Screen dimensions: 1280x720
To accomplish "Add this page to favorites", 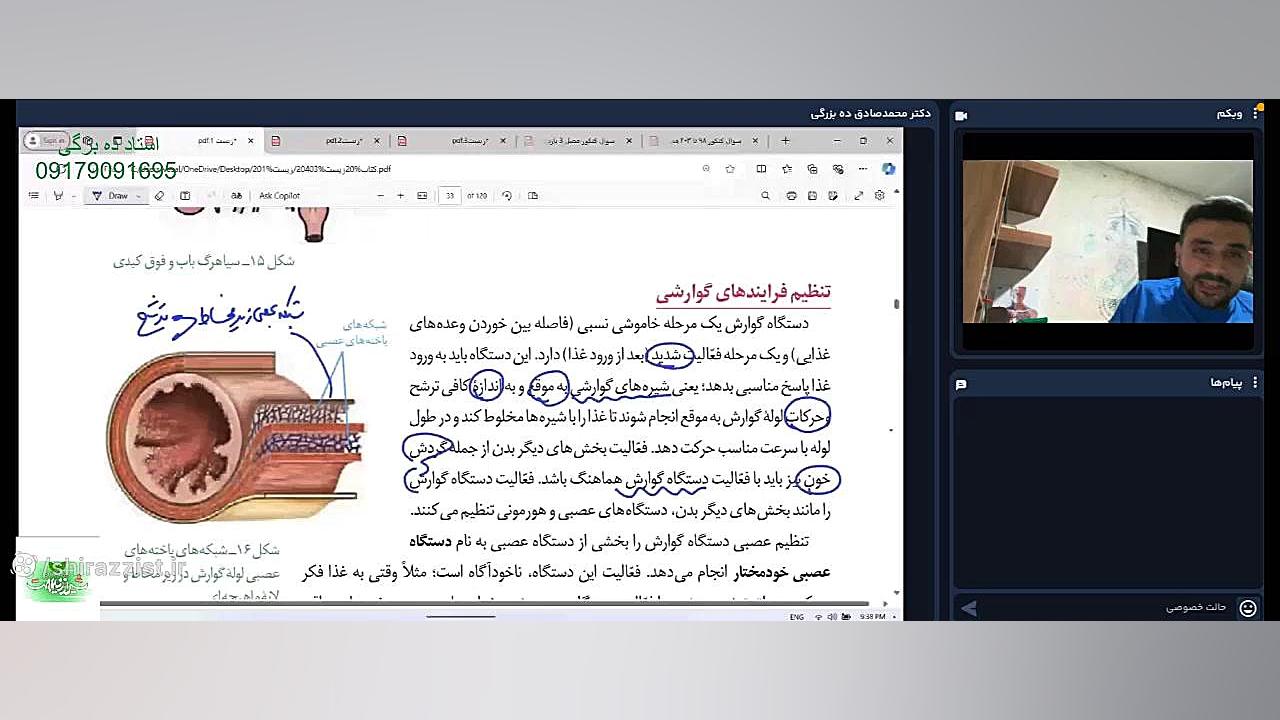I will pos(730,169).
